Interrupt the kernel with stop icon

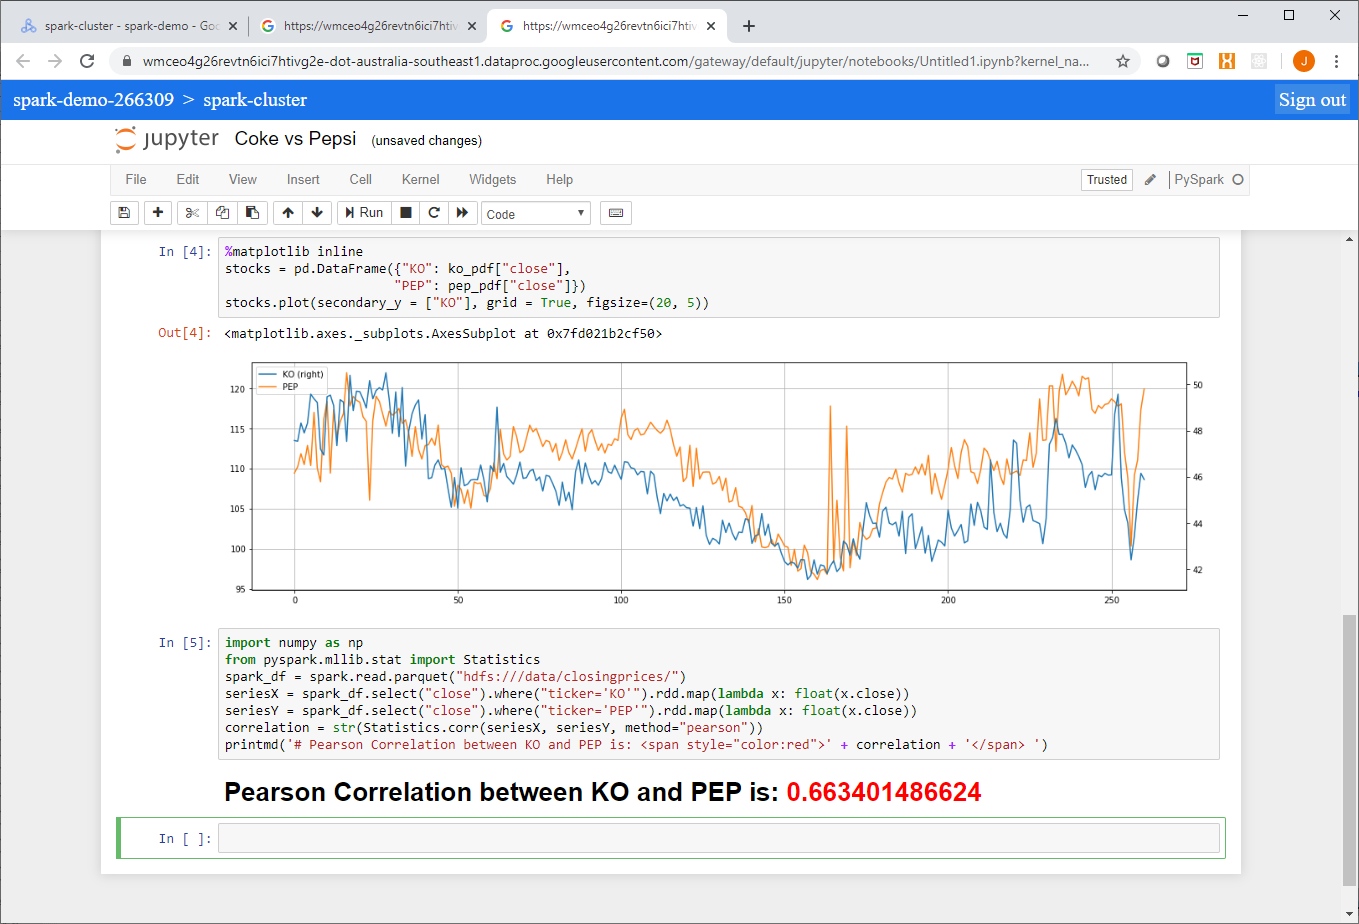406,212
